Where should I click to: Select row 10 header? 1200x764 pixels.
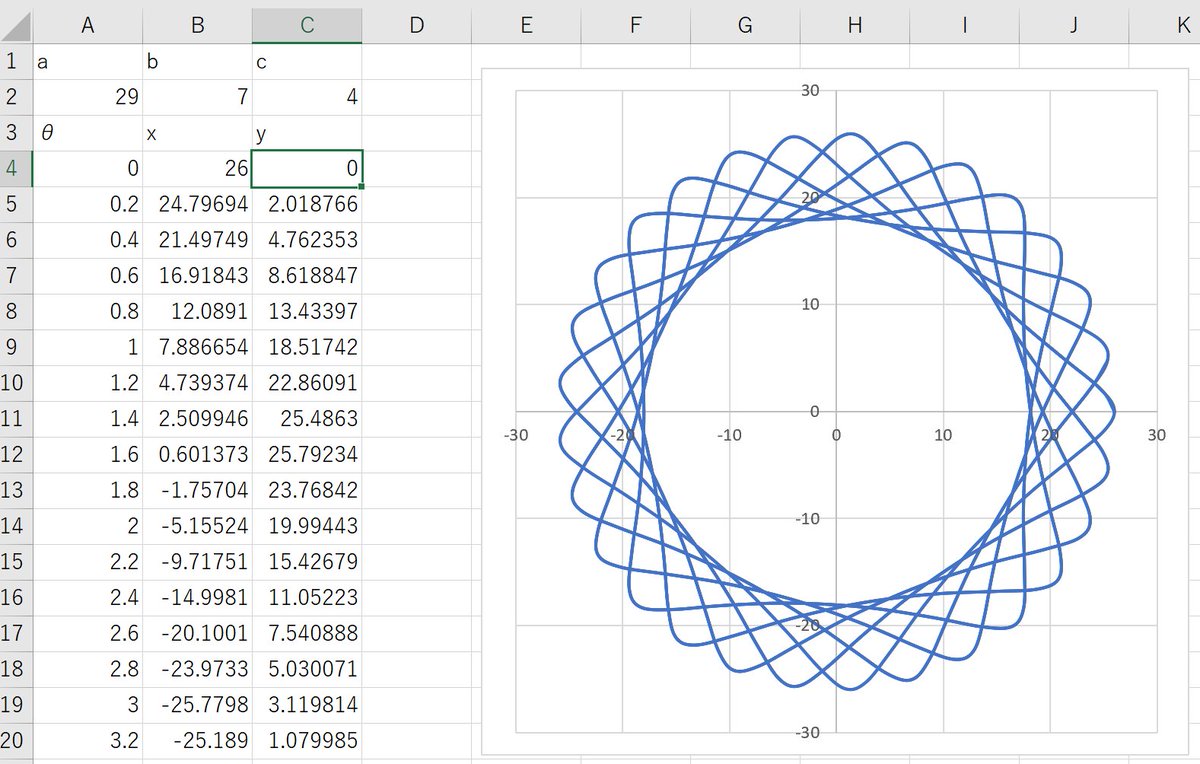click(x=16, y=383)
